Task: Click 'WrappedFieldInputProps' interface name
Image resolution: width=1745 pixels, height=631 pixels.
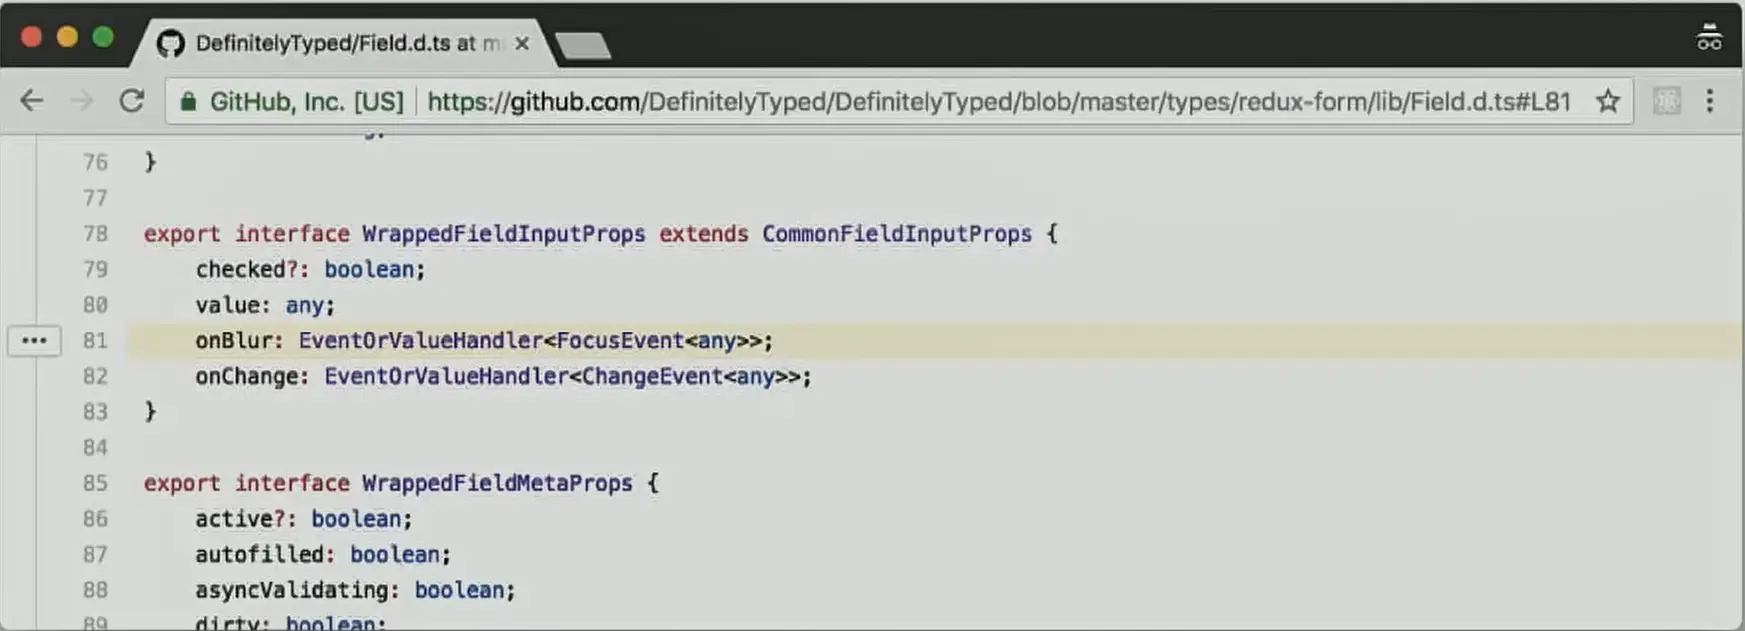Action: point(504,234)
